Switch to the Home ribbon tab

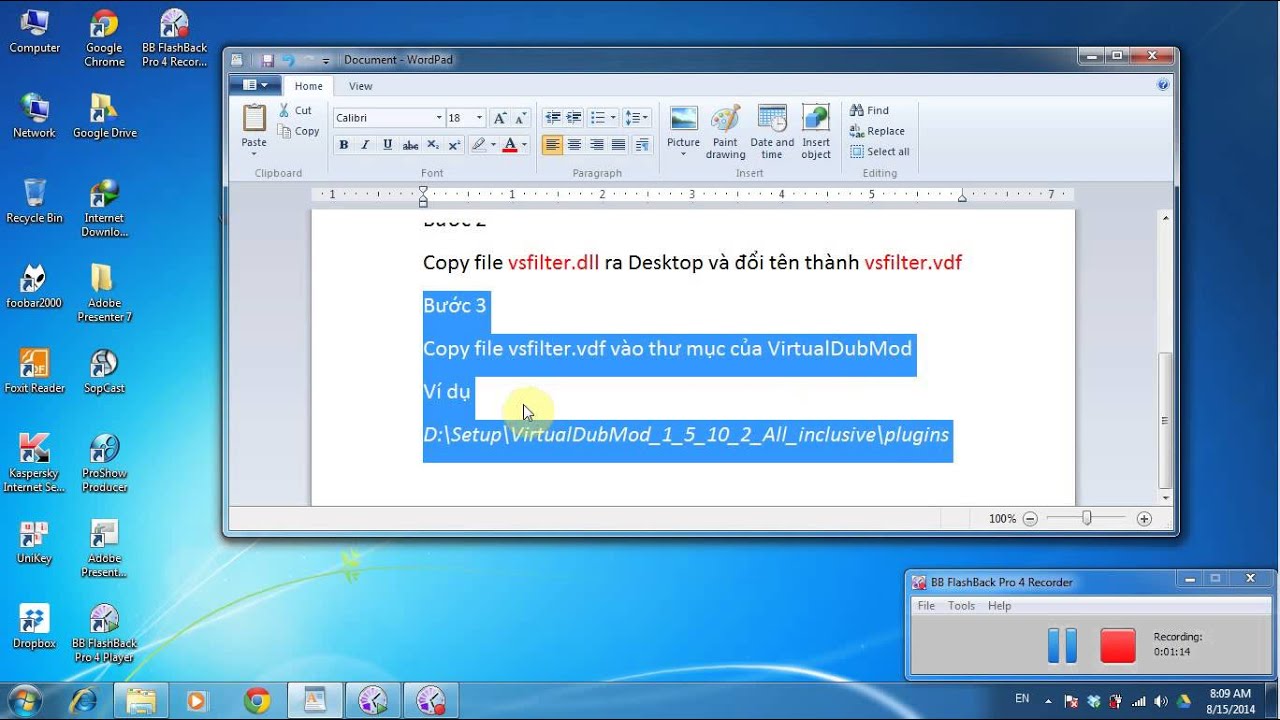(x=309, y=86)
